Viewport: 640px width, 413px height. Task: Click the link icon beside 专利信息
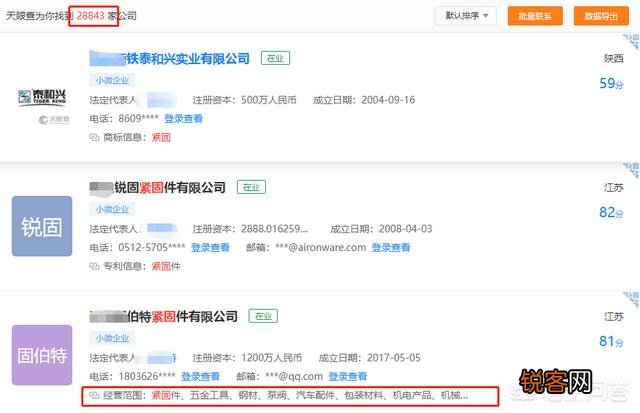tap(94, 266)
